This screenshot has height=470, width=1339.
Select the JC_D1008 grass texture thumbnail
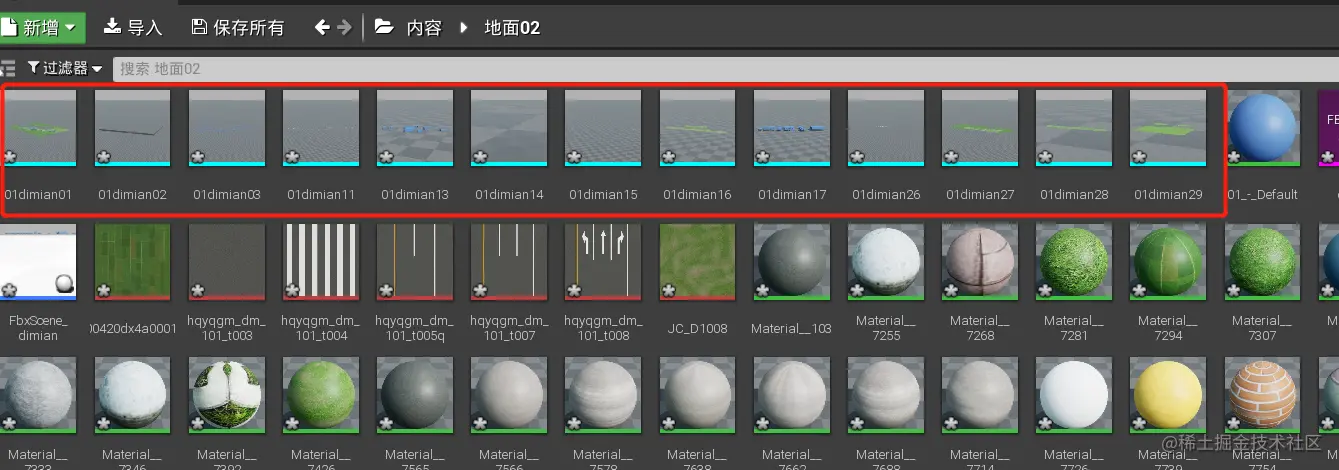(697, 261)
